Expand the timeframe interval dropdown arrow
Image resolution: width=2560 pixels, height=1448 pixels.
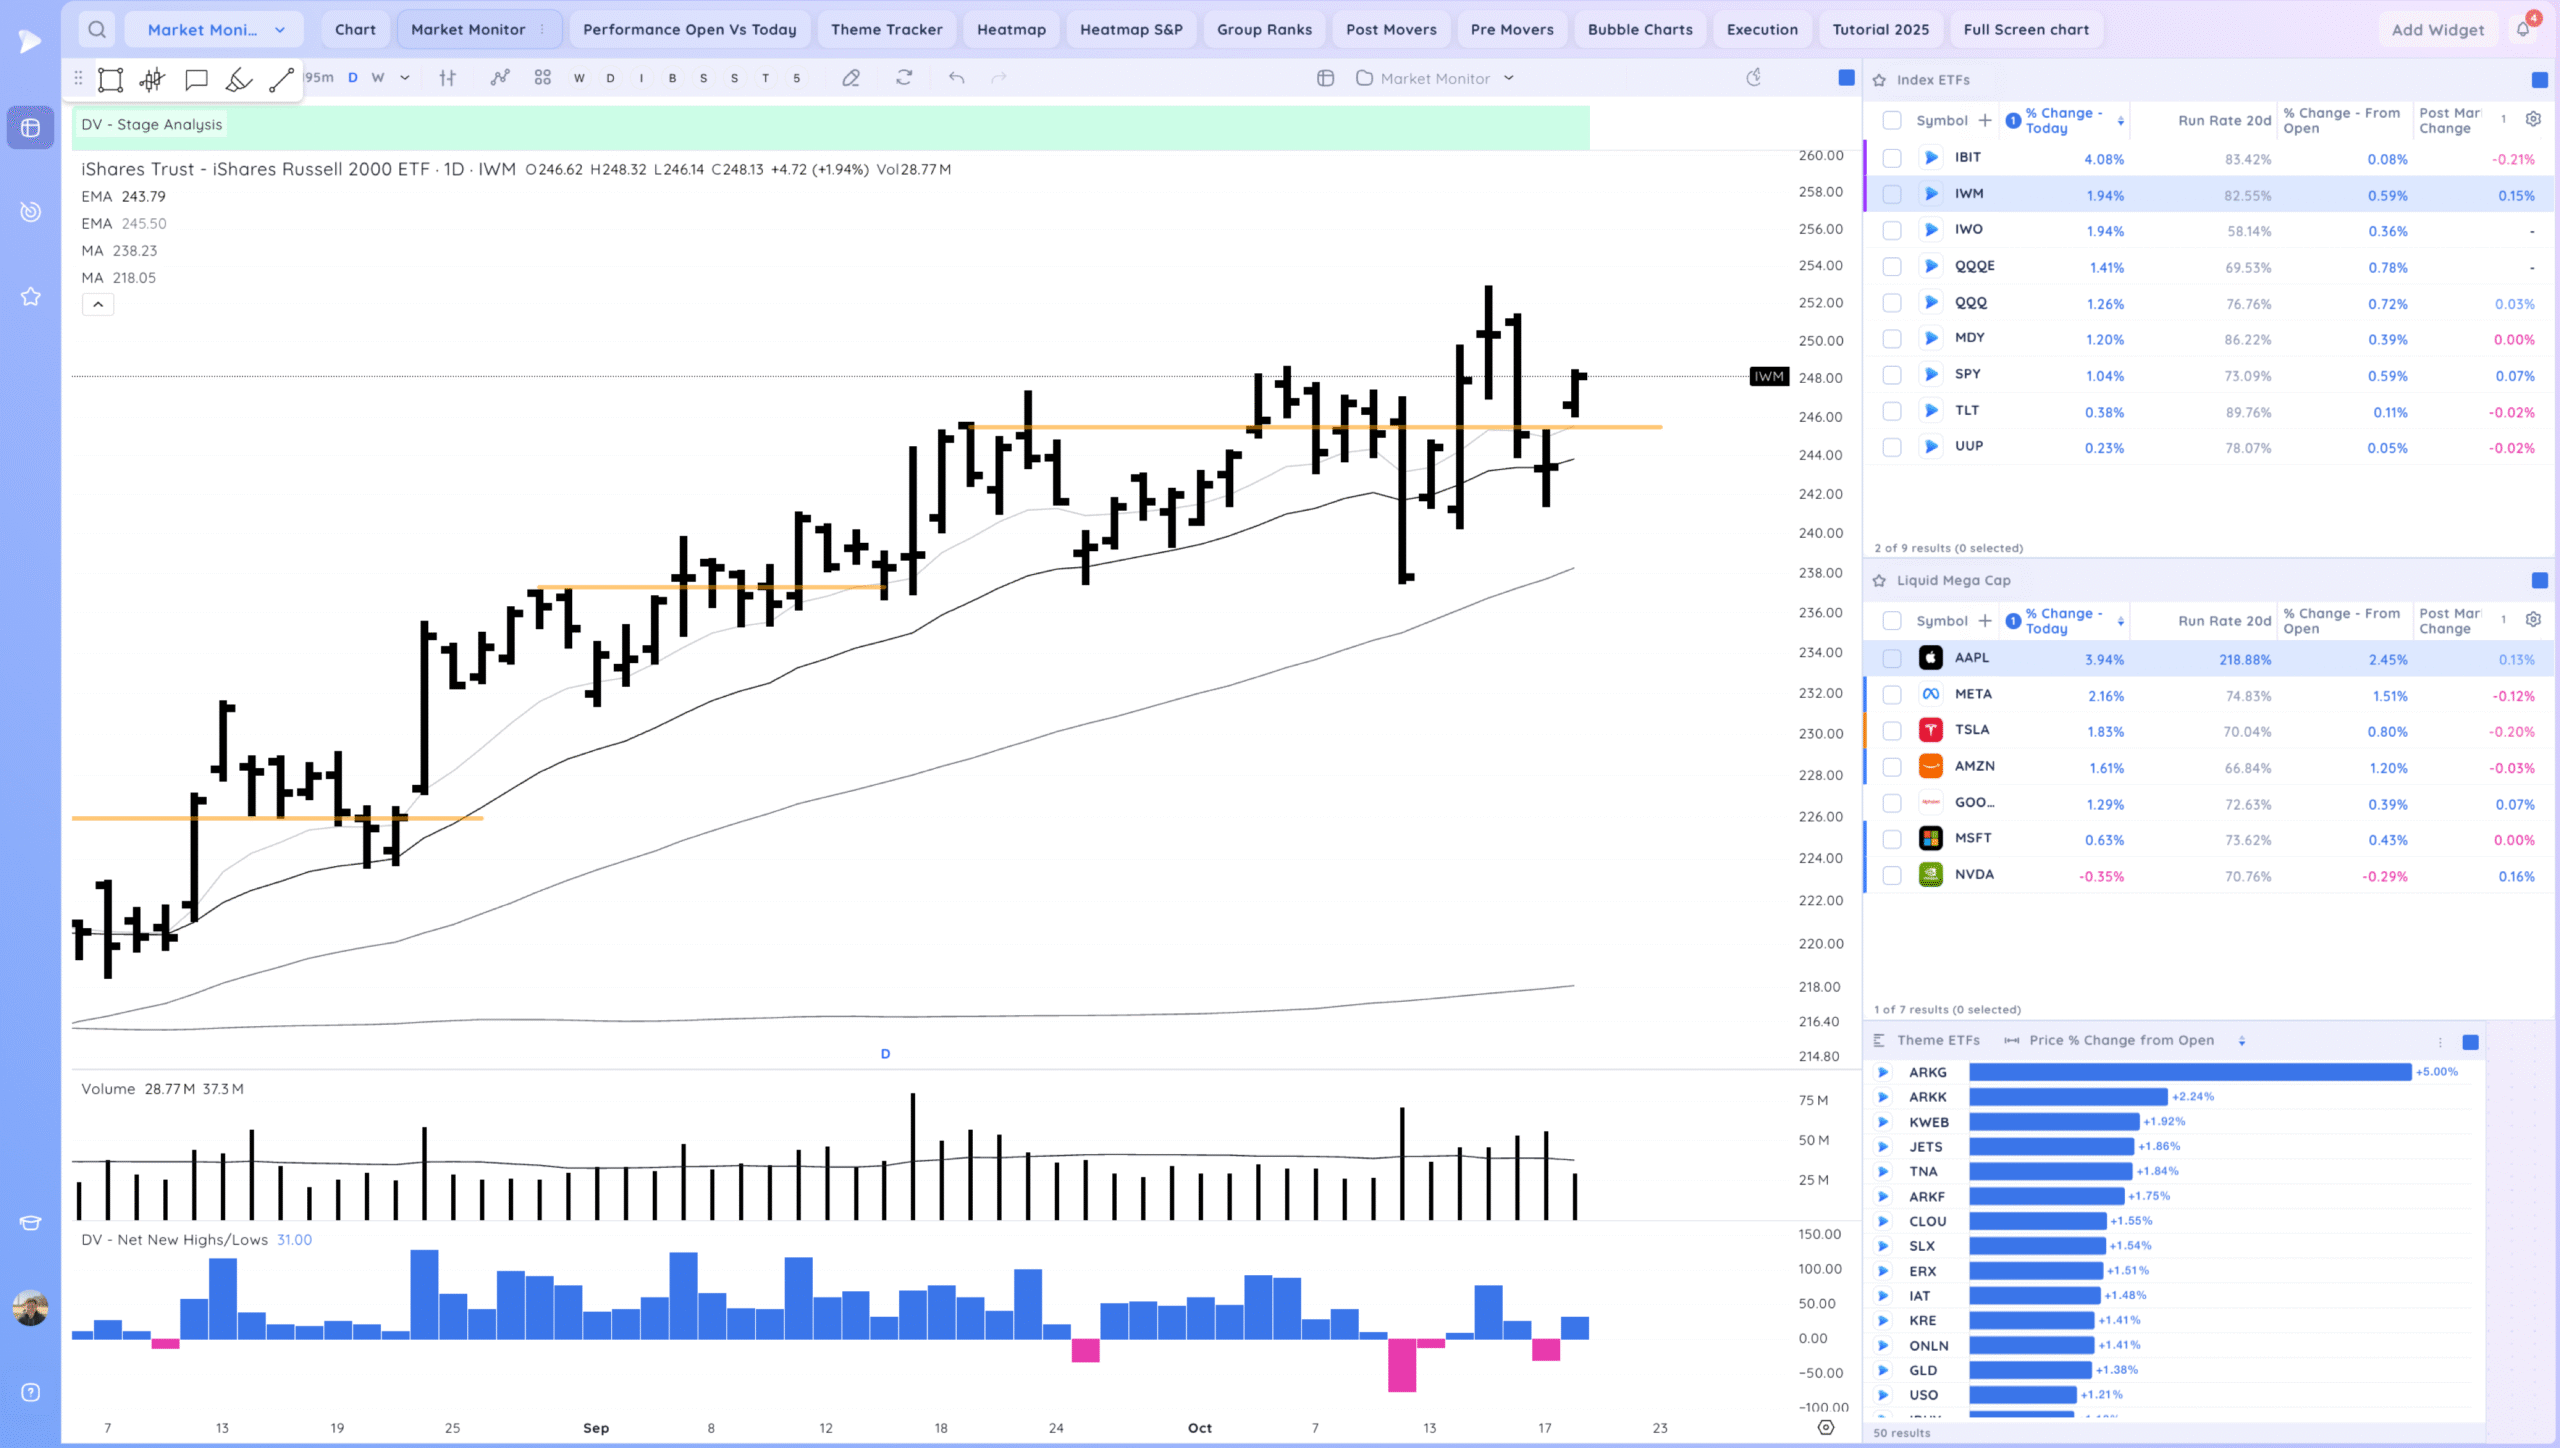click(405, 78)
